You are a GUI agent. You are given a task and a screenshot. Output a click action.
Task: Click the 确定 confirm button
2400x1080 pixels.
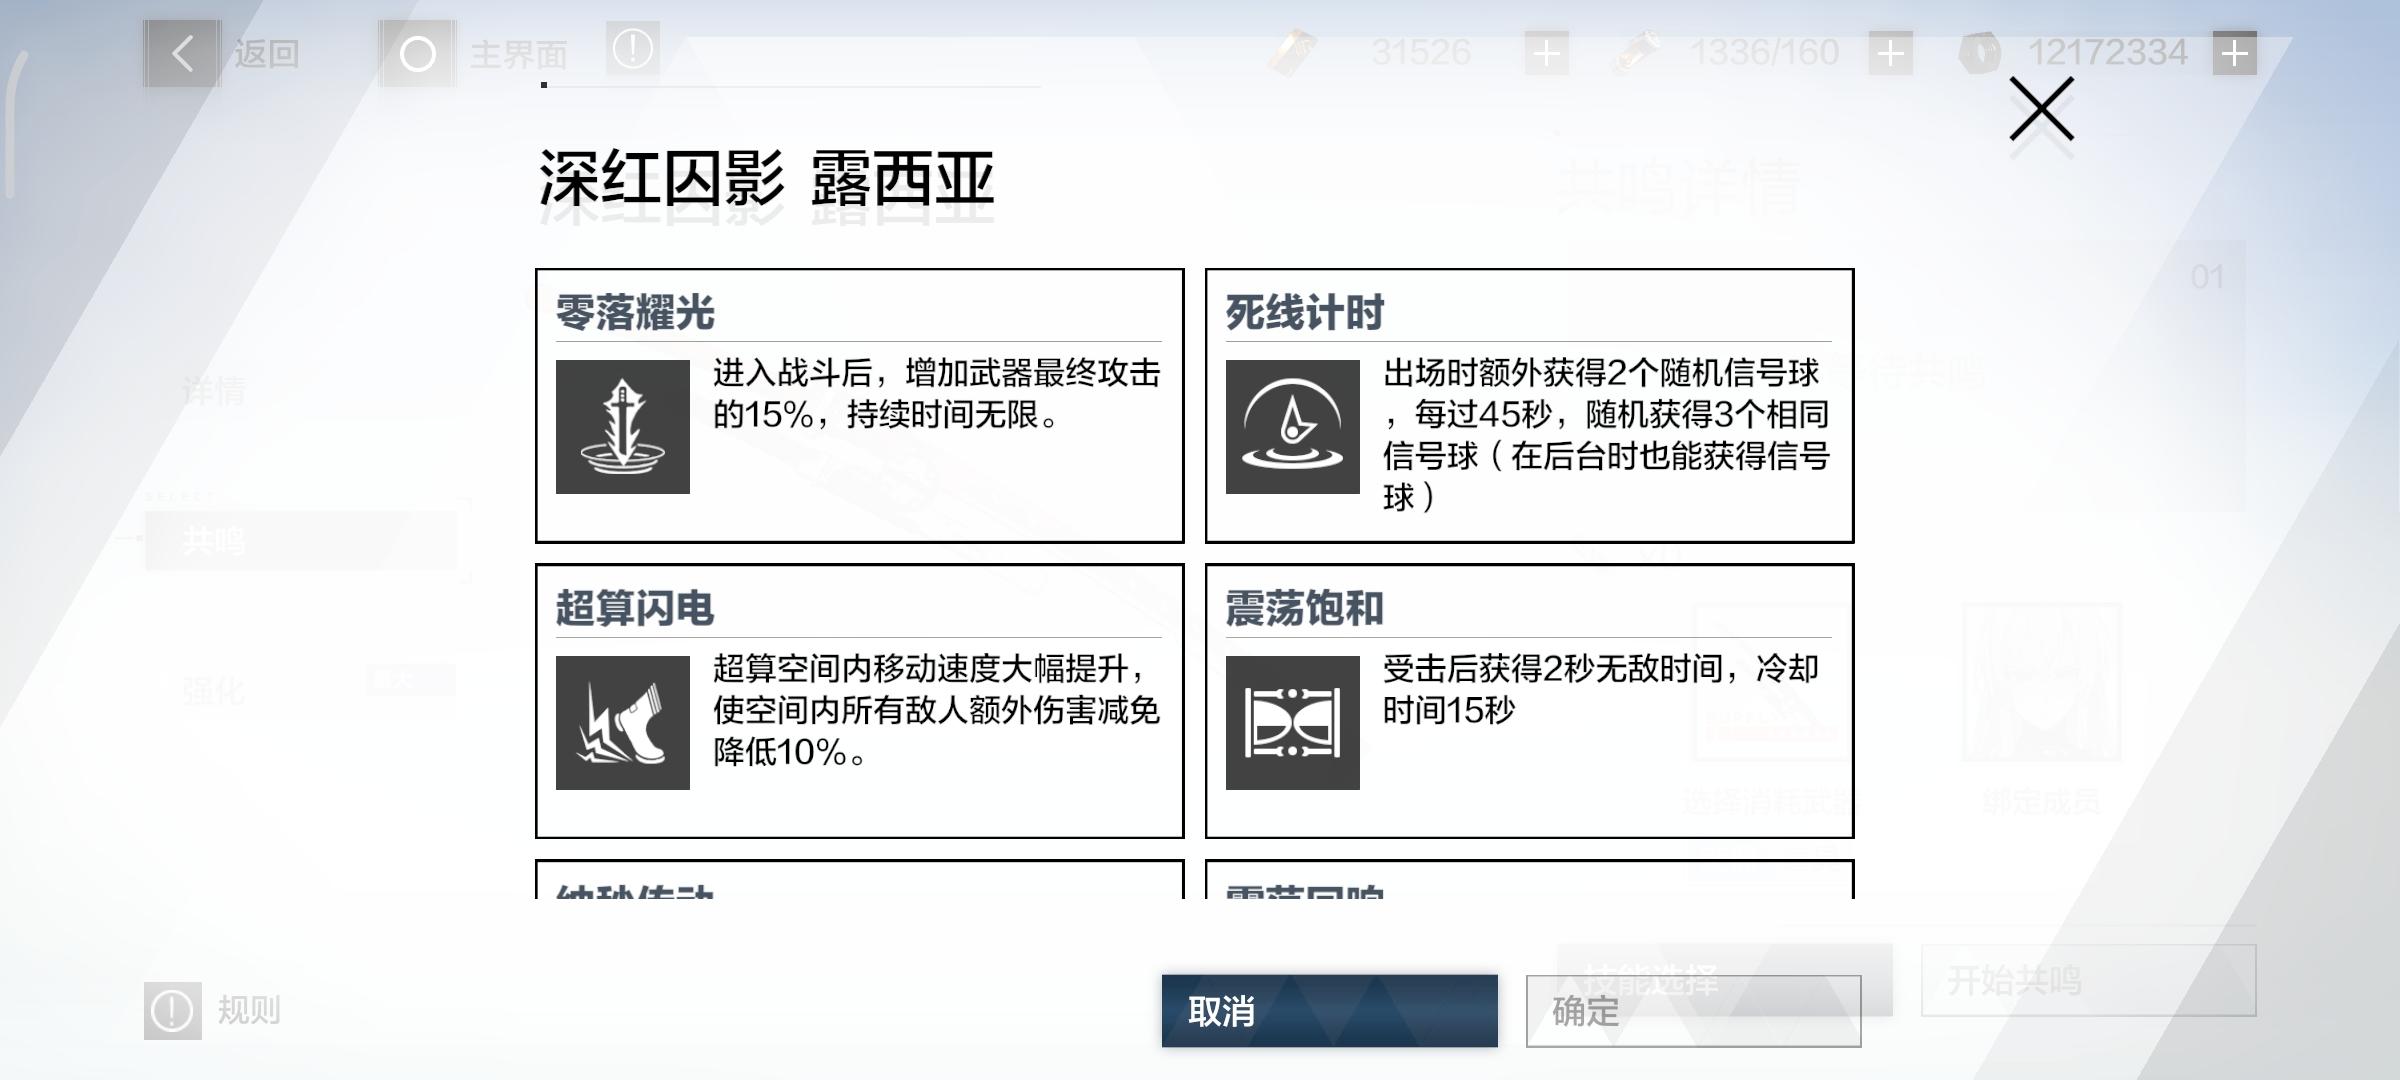click(x=1693, y=1011)
